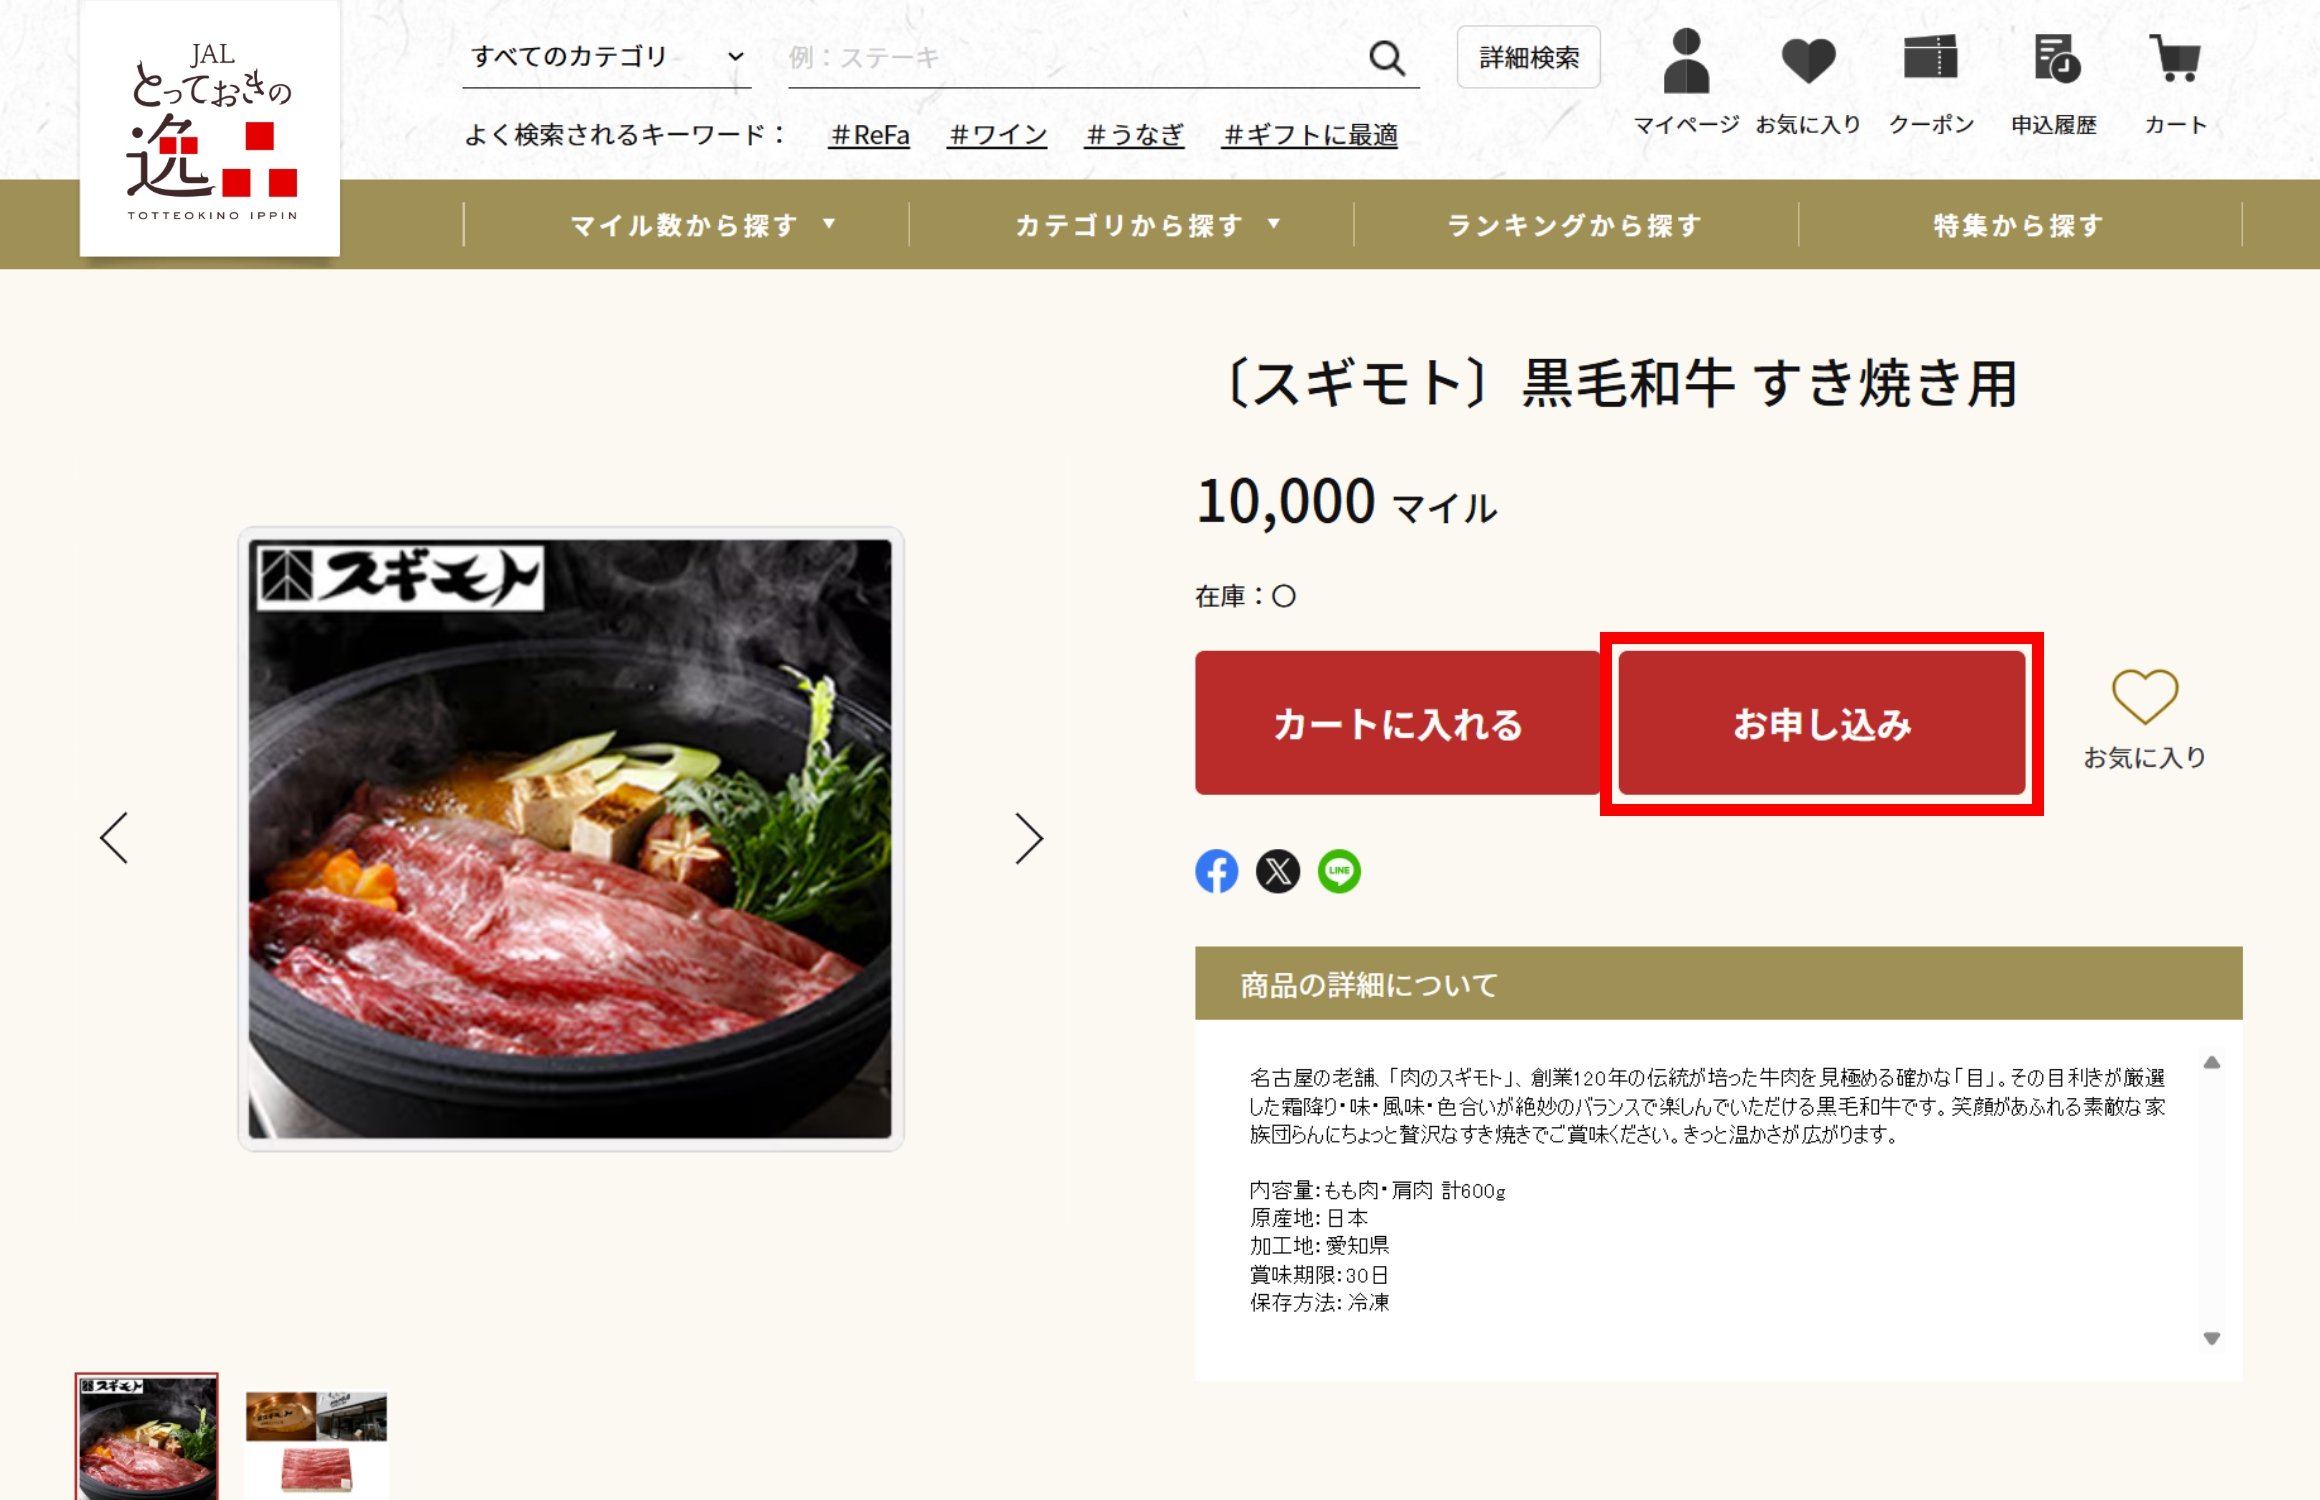The width and height of the screenshot is (2320, 1500).
Task: Toggle product favorite heart outline
Action: click(2144, 697)
